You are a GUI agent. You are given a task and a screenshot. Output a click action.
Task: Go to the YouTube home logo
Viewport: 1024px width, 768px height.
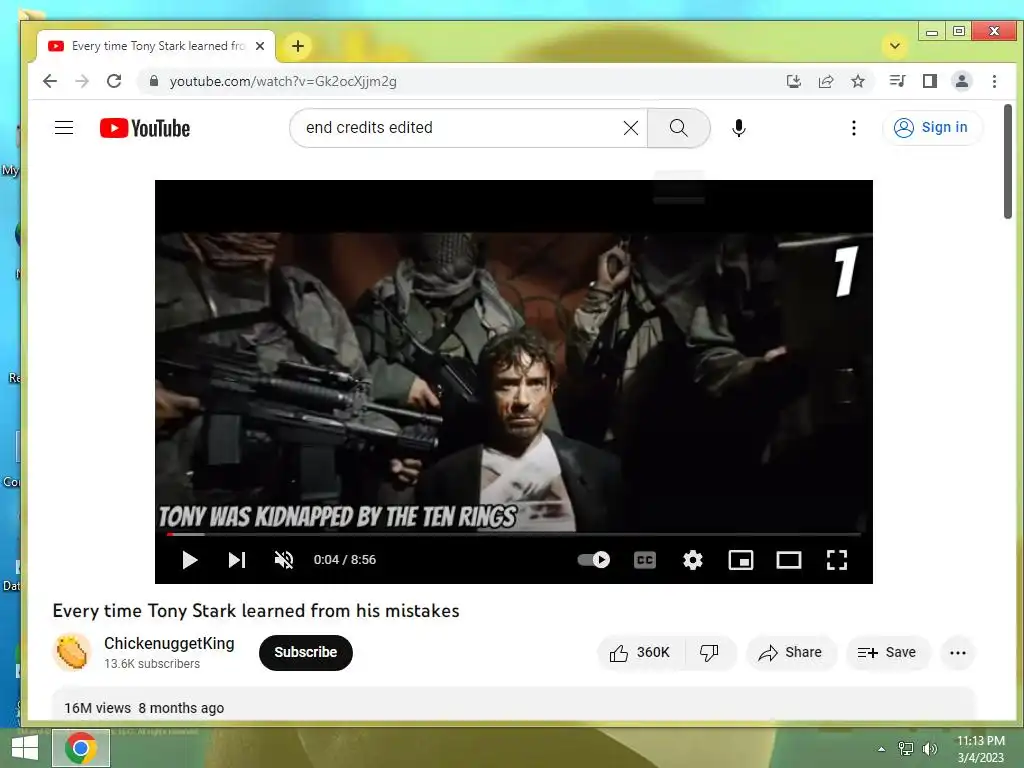pyautogui.click(x=145, y=128)
